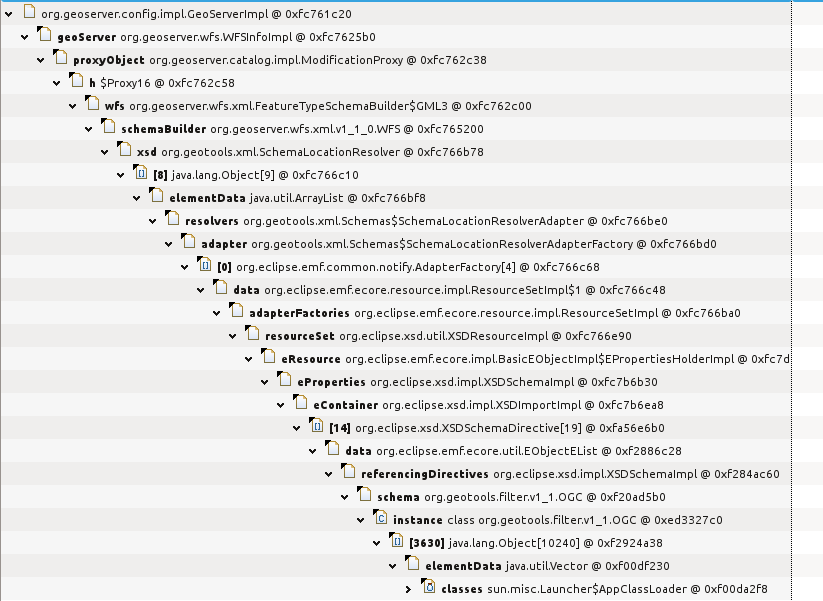Select the 'java.util.Vector @ 0xf00df230' text

[587, 566]
